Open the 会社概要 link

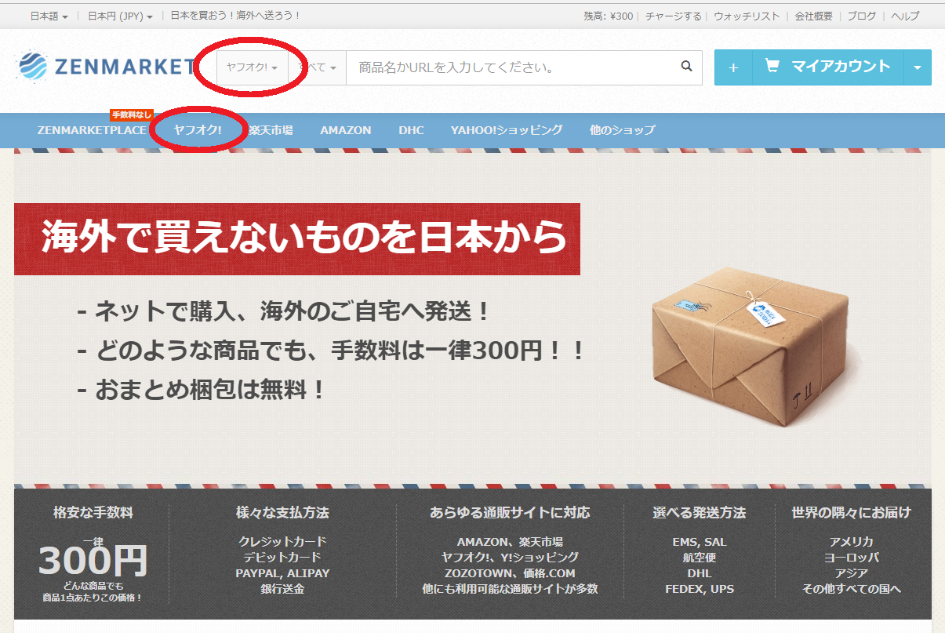[x=813, y=16]
